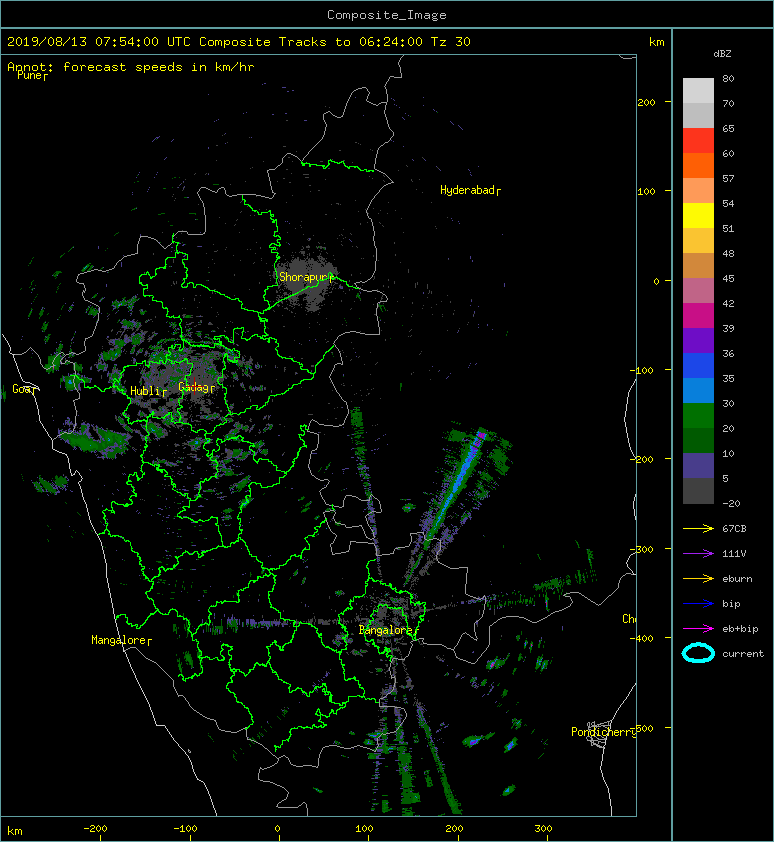Screen dimensions: 774x842
Task: Pick the magenta dBZ swatch above 39
Action: click(x=698, y=316)
